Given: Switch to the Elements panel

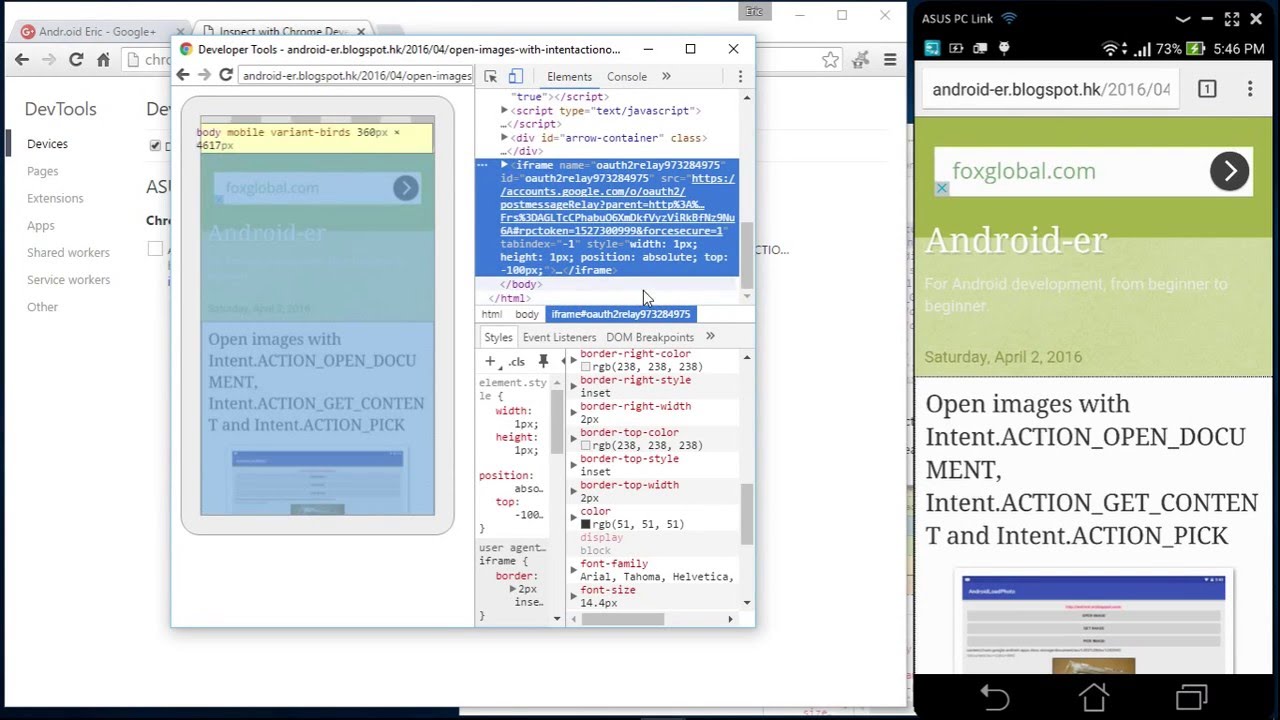Looking at the screenshot, I should [569, 76].
